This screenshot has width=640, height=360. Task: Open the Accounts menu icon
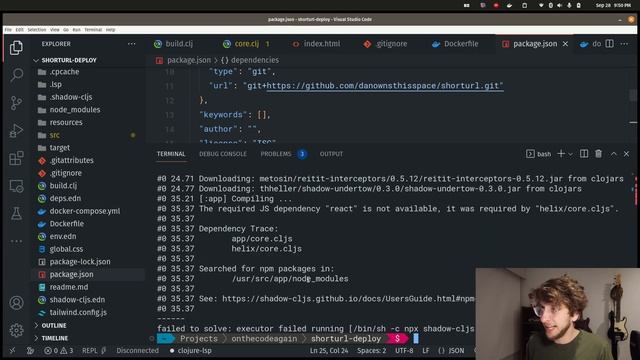click(16, 303)
